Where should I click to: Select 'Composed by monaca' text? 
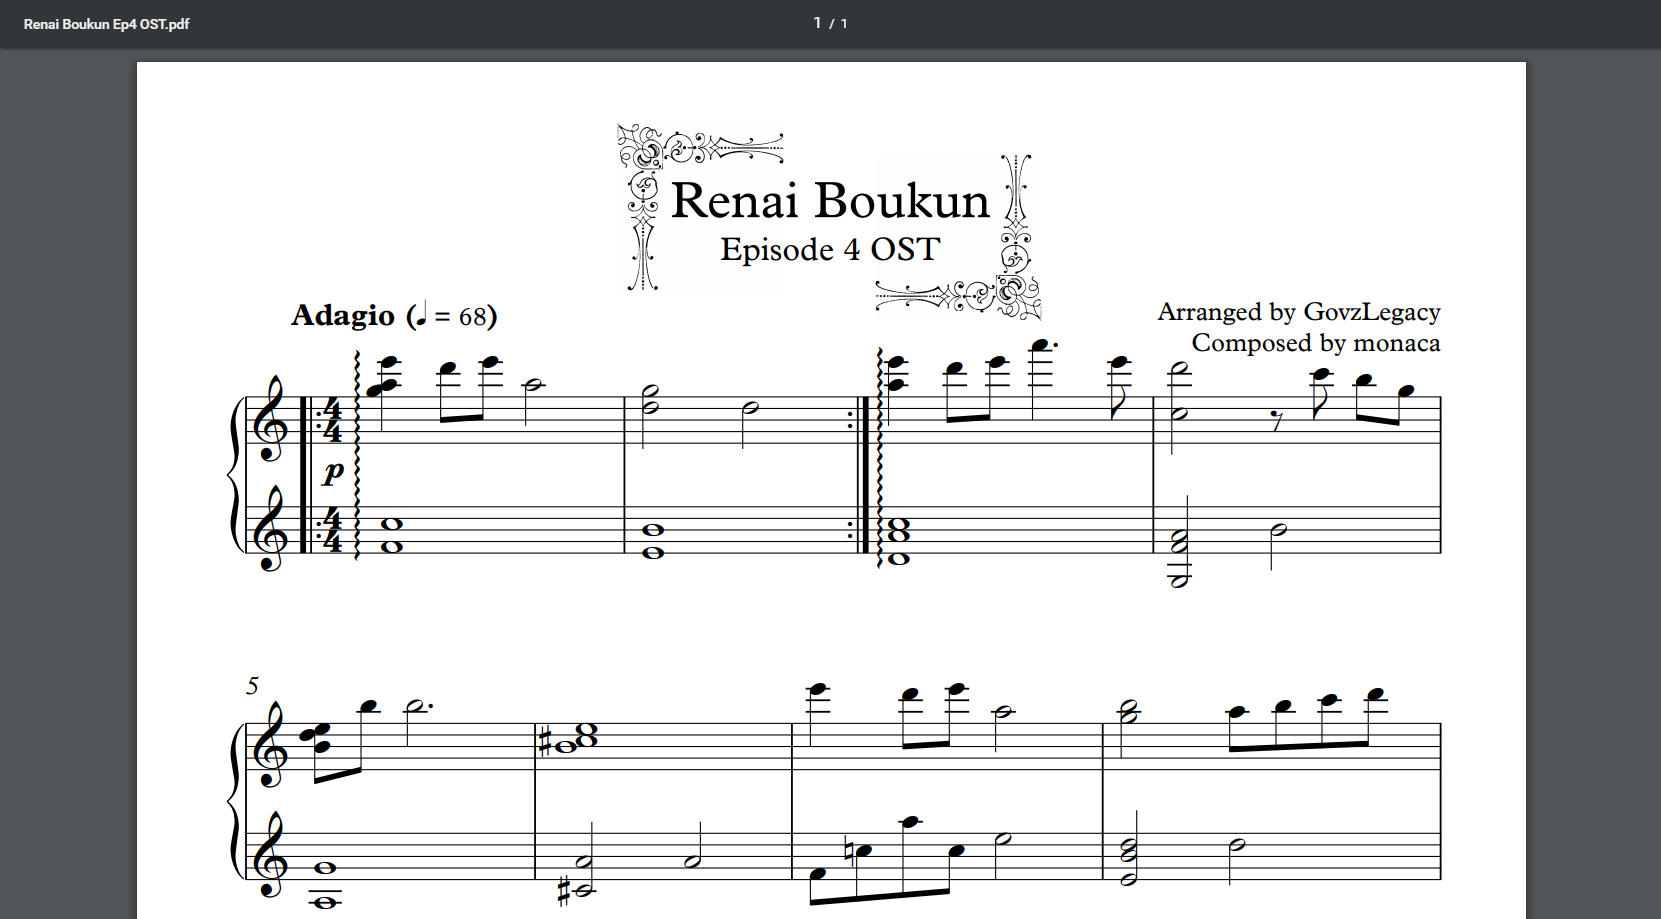click(x=1315, y=343)
